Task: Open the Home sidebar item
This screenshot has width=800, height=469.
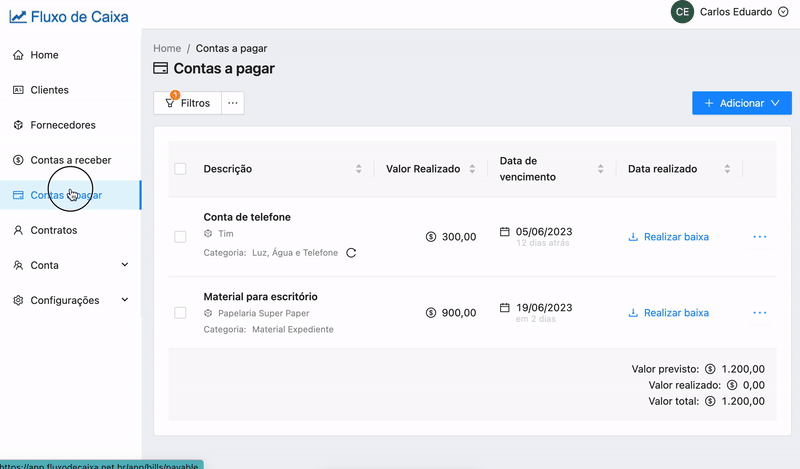Action: tap(70, 55)
